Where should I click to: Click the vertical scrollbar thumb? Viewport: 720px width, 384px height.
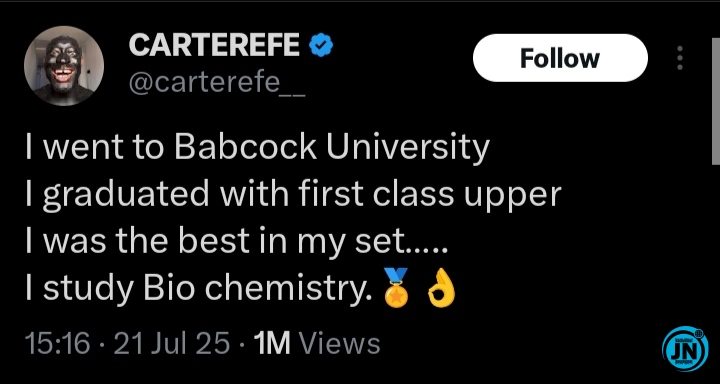(716, 101)
